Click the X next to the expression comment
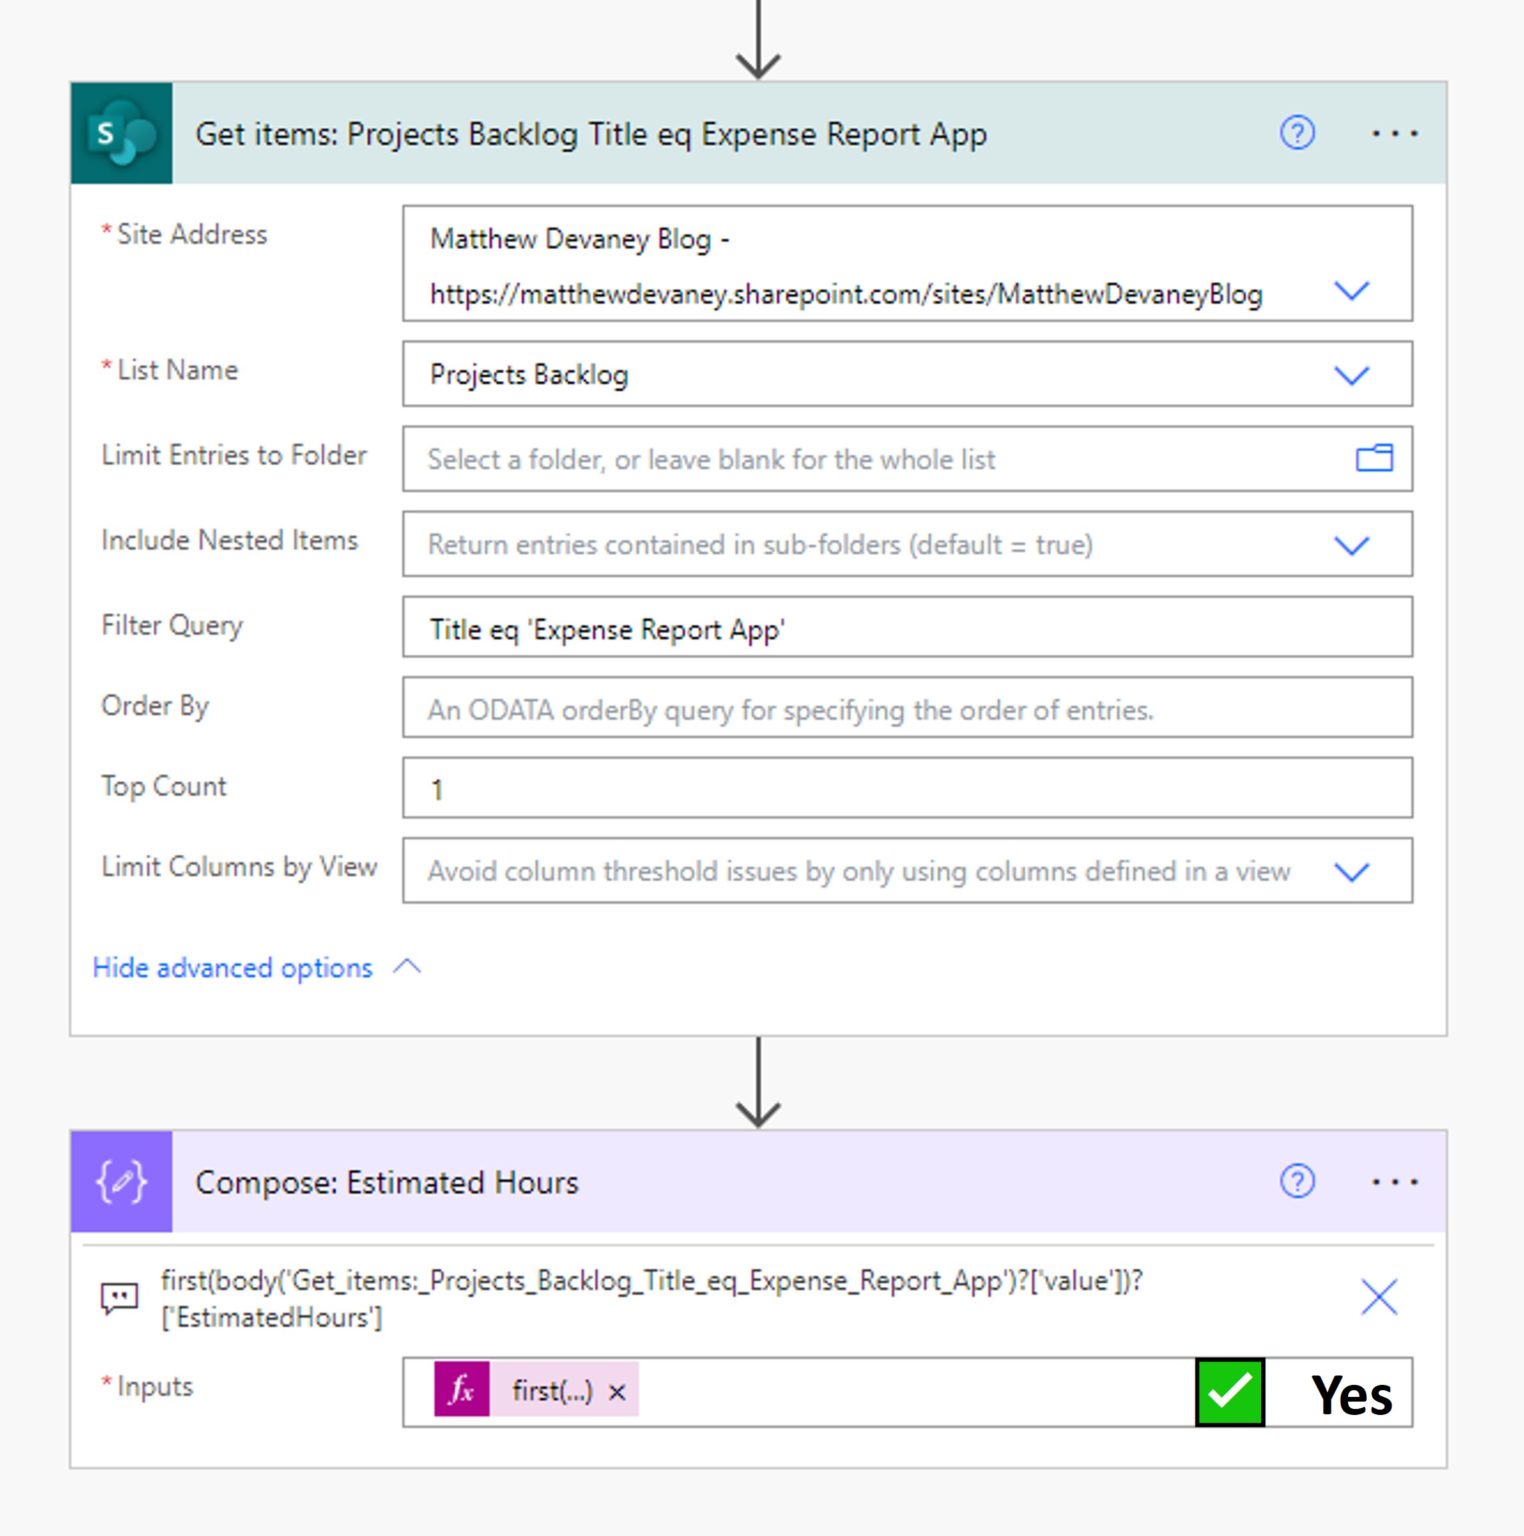This screenshot has height=1536, width=1524. click(x=1378, y=1297)
